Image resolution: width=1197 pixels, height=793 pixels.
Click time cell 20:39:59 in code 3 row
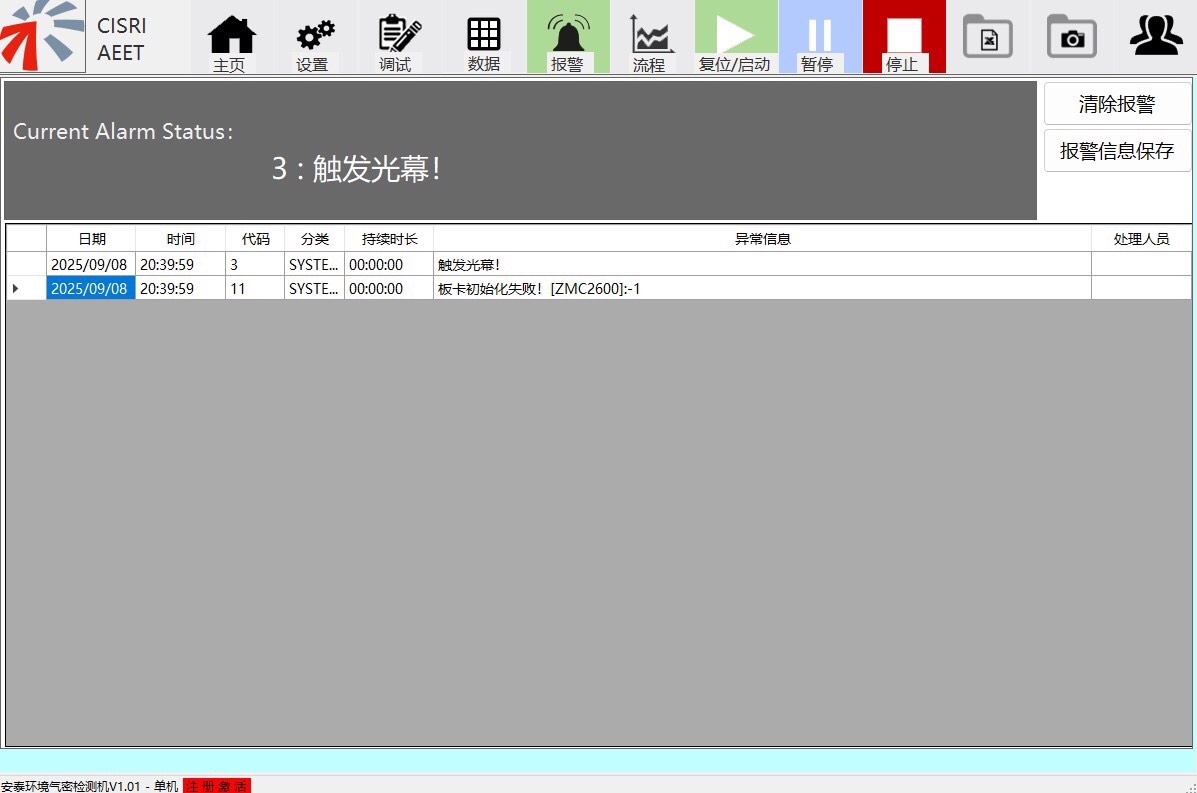pos(180,264)
